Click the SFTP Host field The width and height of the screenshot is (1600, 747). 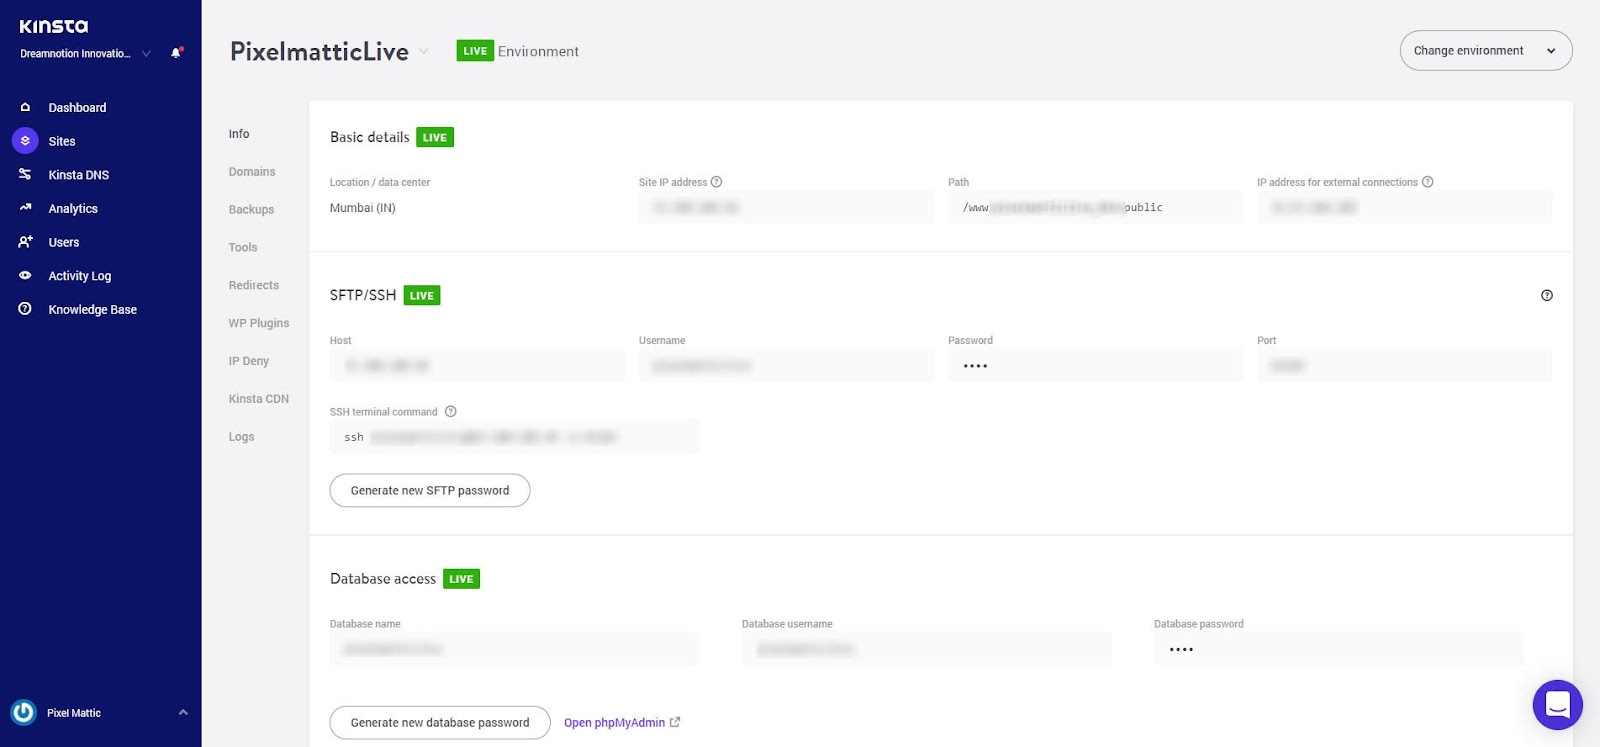[x=477, y=366]
